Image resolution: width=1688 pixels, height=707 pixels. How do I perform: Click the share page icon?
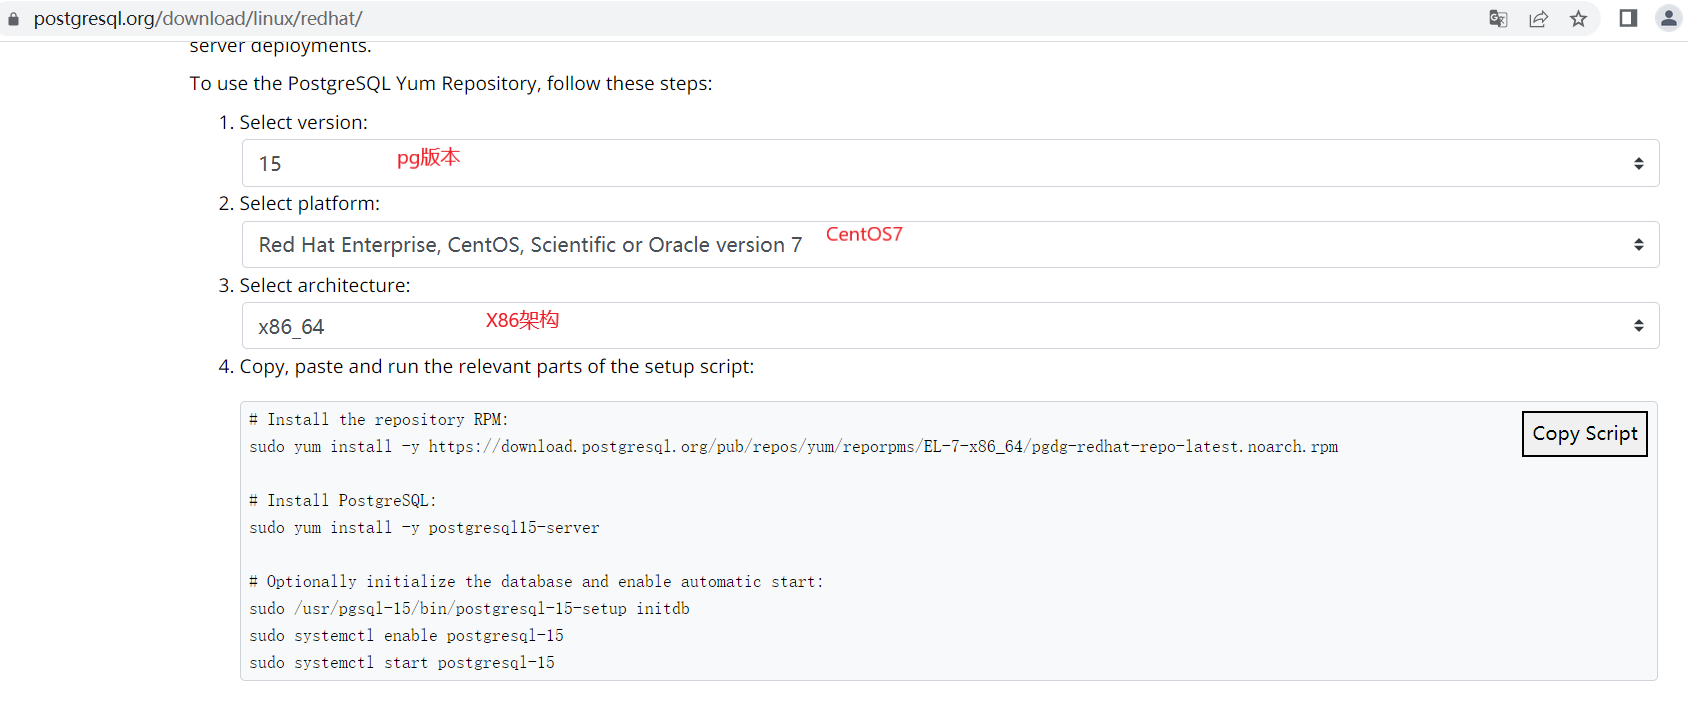1538,19
